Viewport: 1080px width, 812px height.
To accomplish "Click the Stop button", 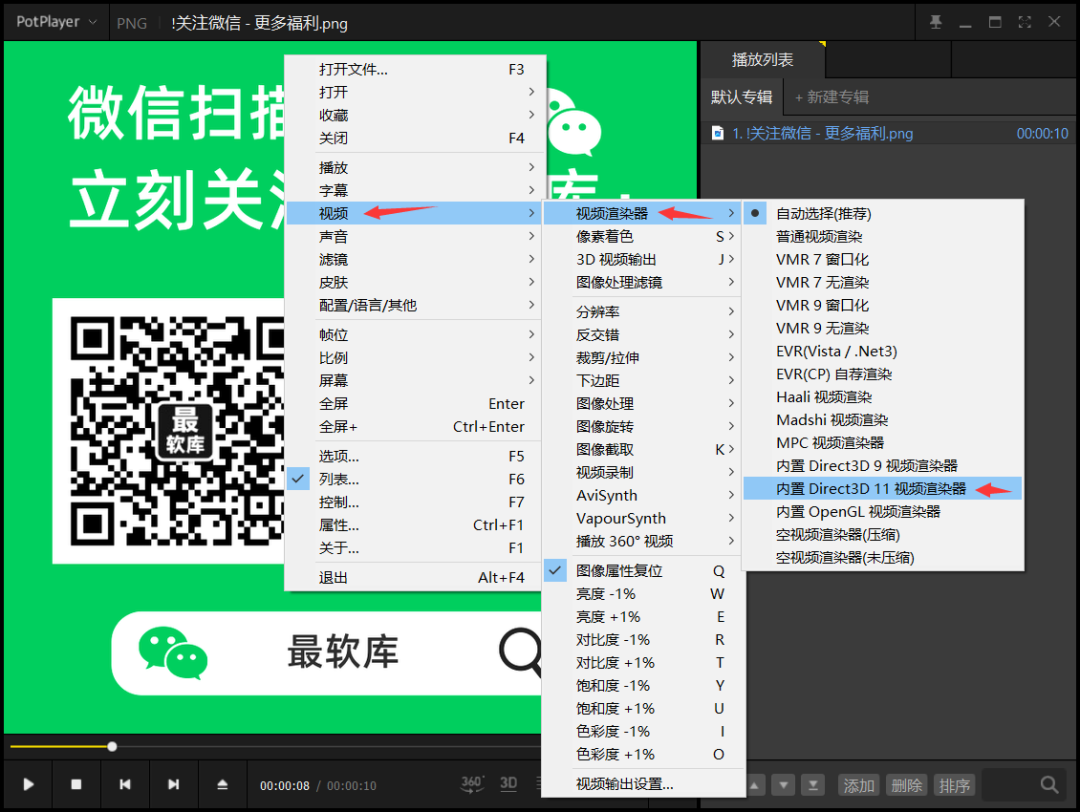I will click(76, 784).
